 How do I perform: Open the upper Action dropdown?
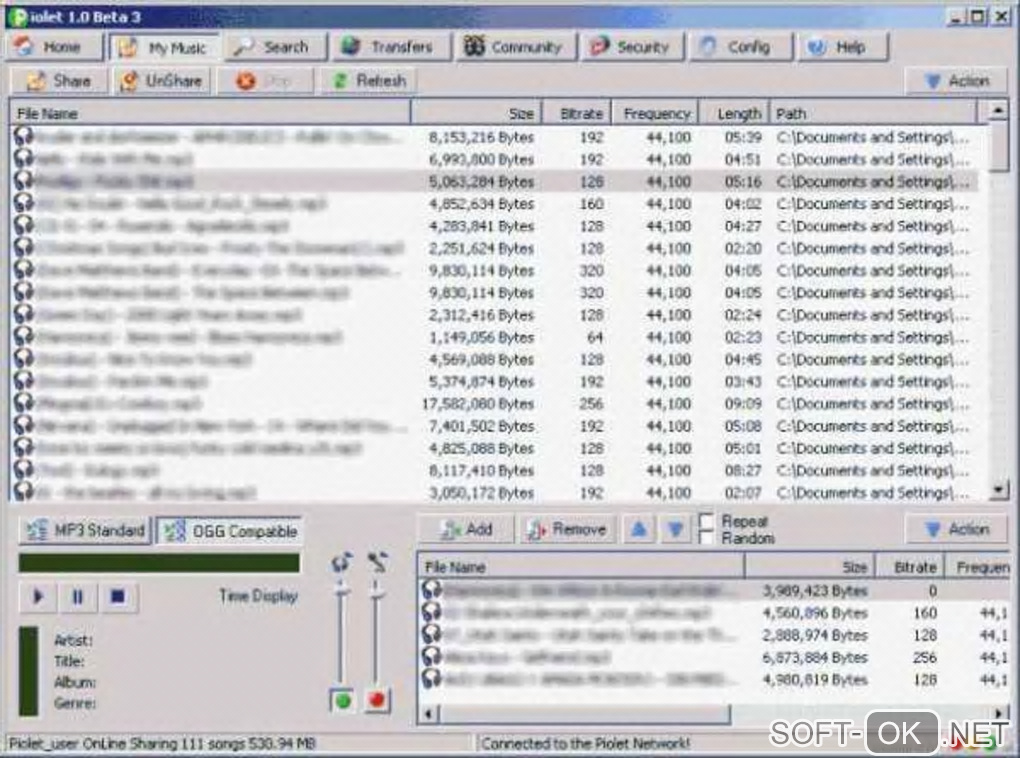click(957, 81)
